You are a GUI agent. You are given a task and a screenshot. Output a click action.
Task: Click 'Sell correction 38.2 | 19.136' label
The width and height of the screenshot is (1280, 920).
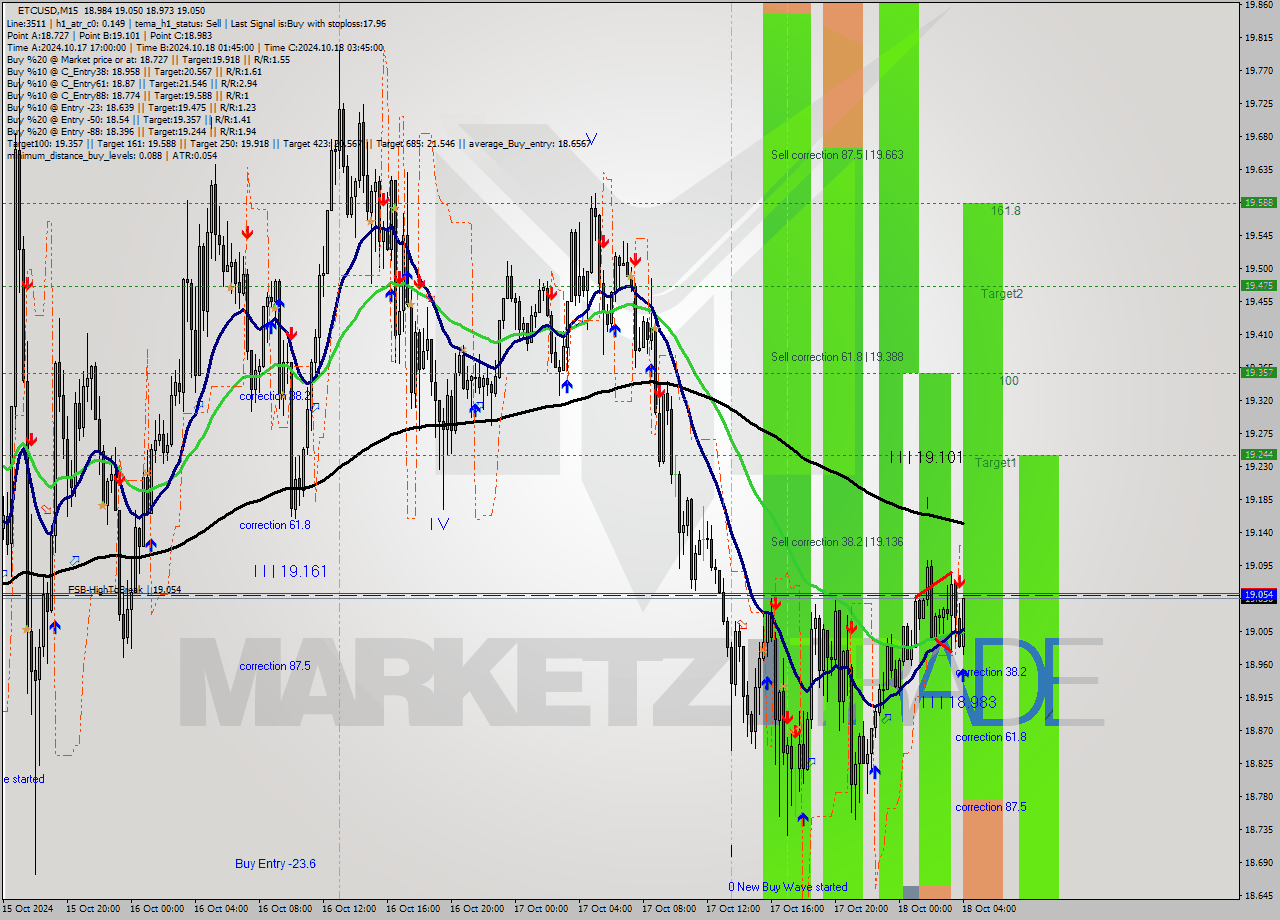[837, 542]
